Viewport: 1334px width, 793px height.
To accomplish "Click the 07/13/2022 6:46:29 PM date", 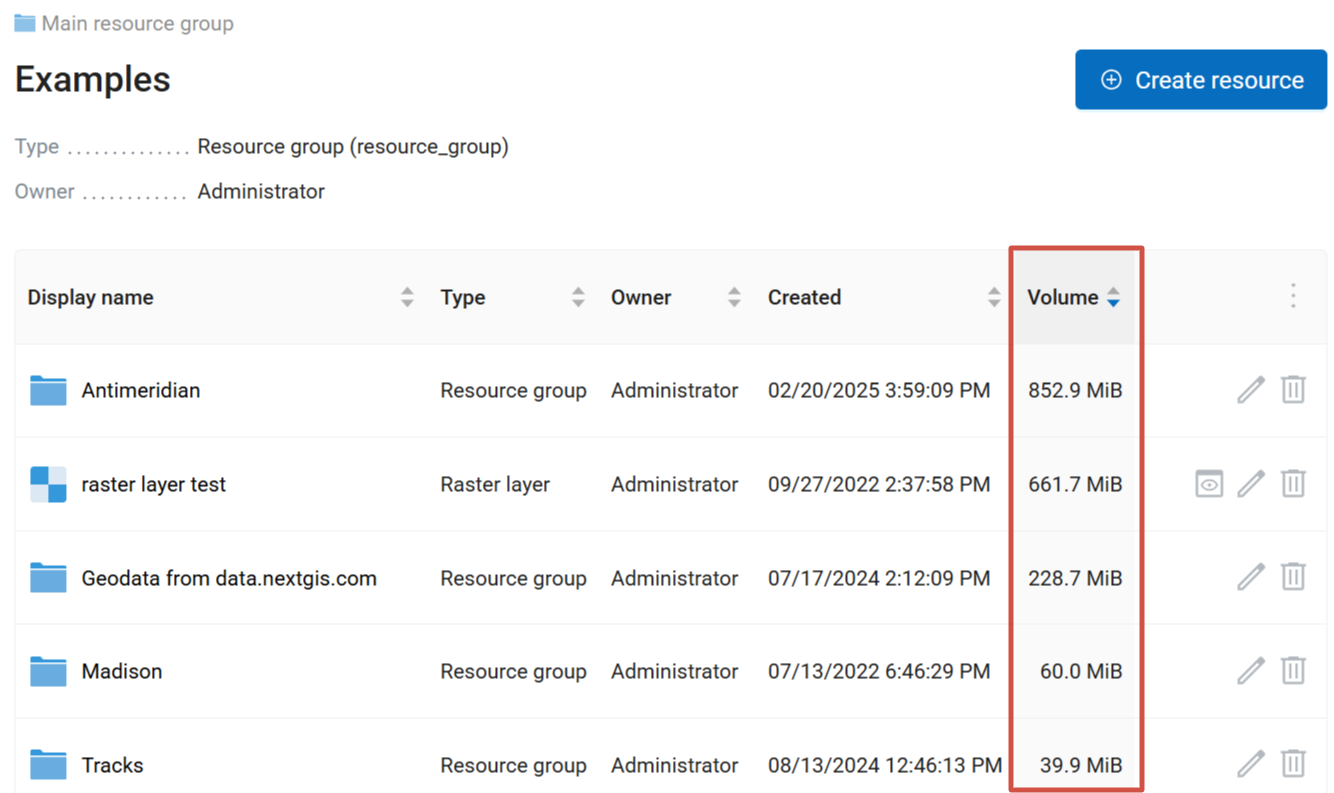I will [x=879, y=671].
